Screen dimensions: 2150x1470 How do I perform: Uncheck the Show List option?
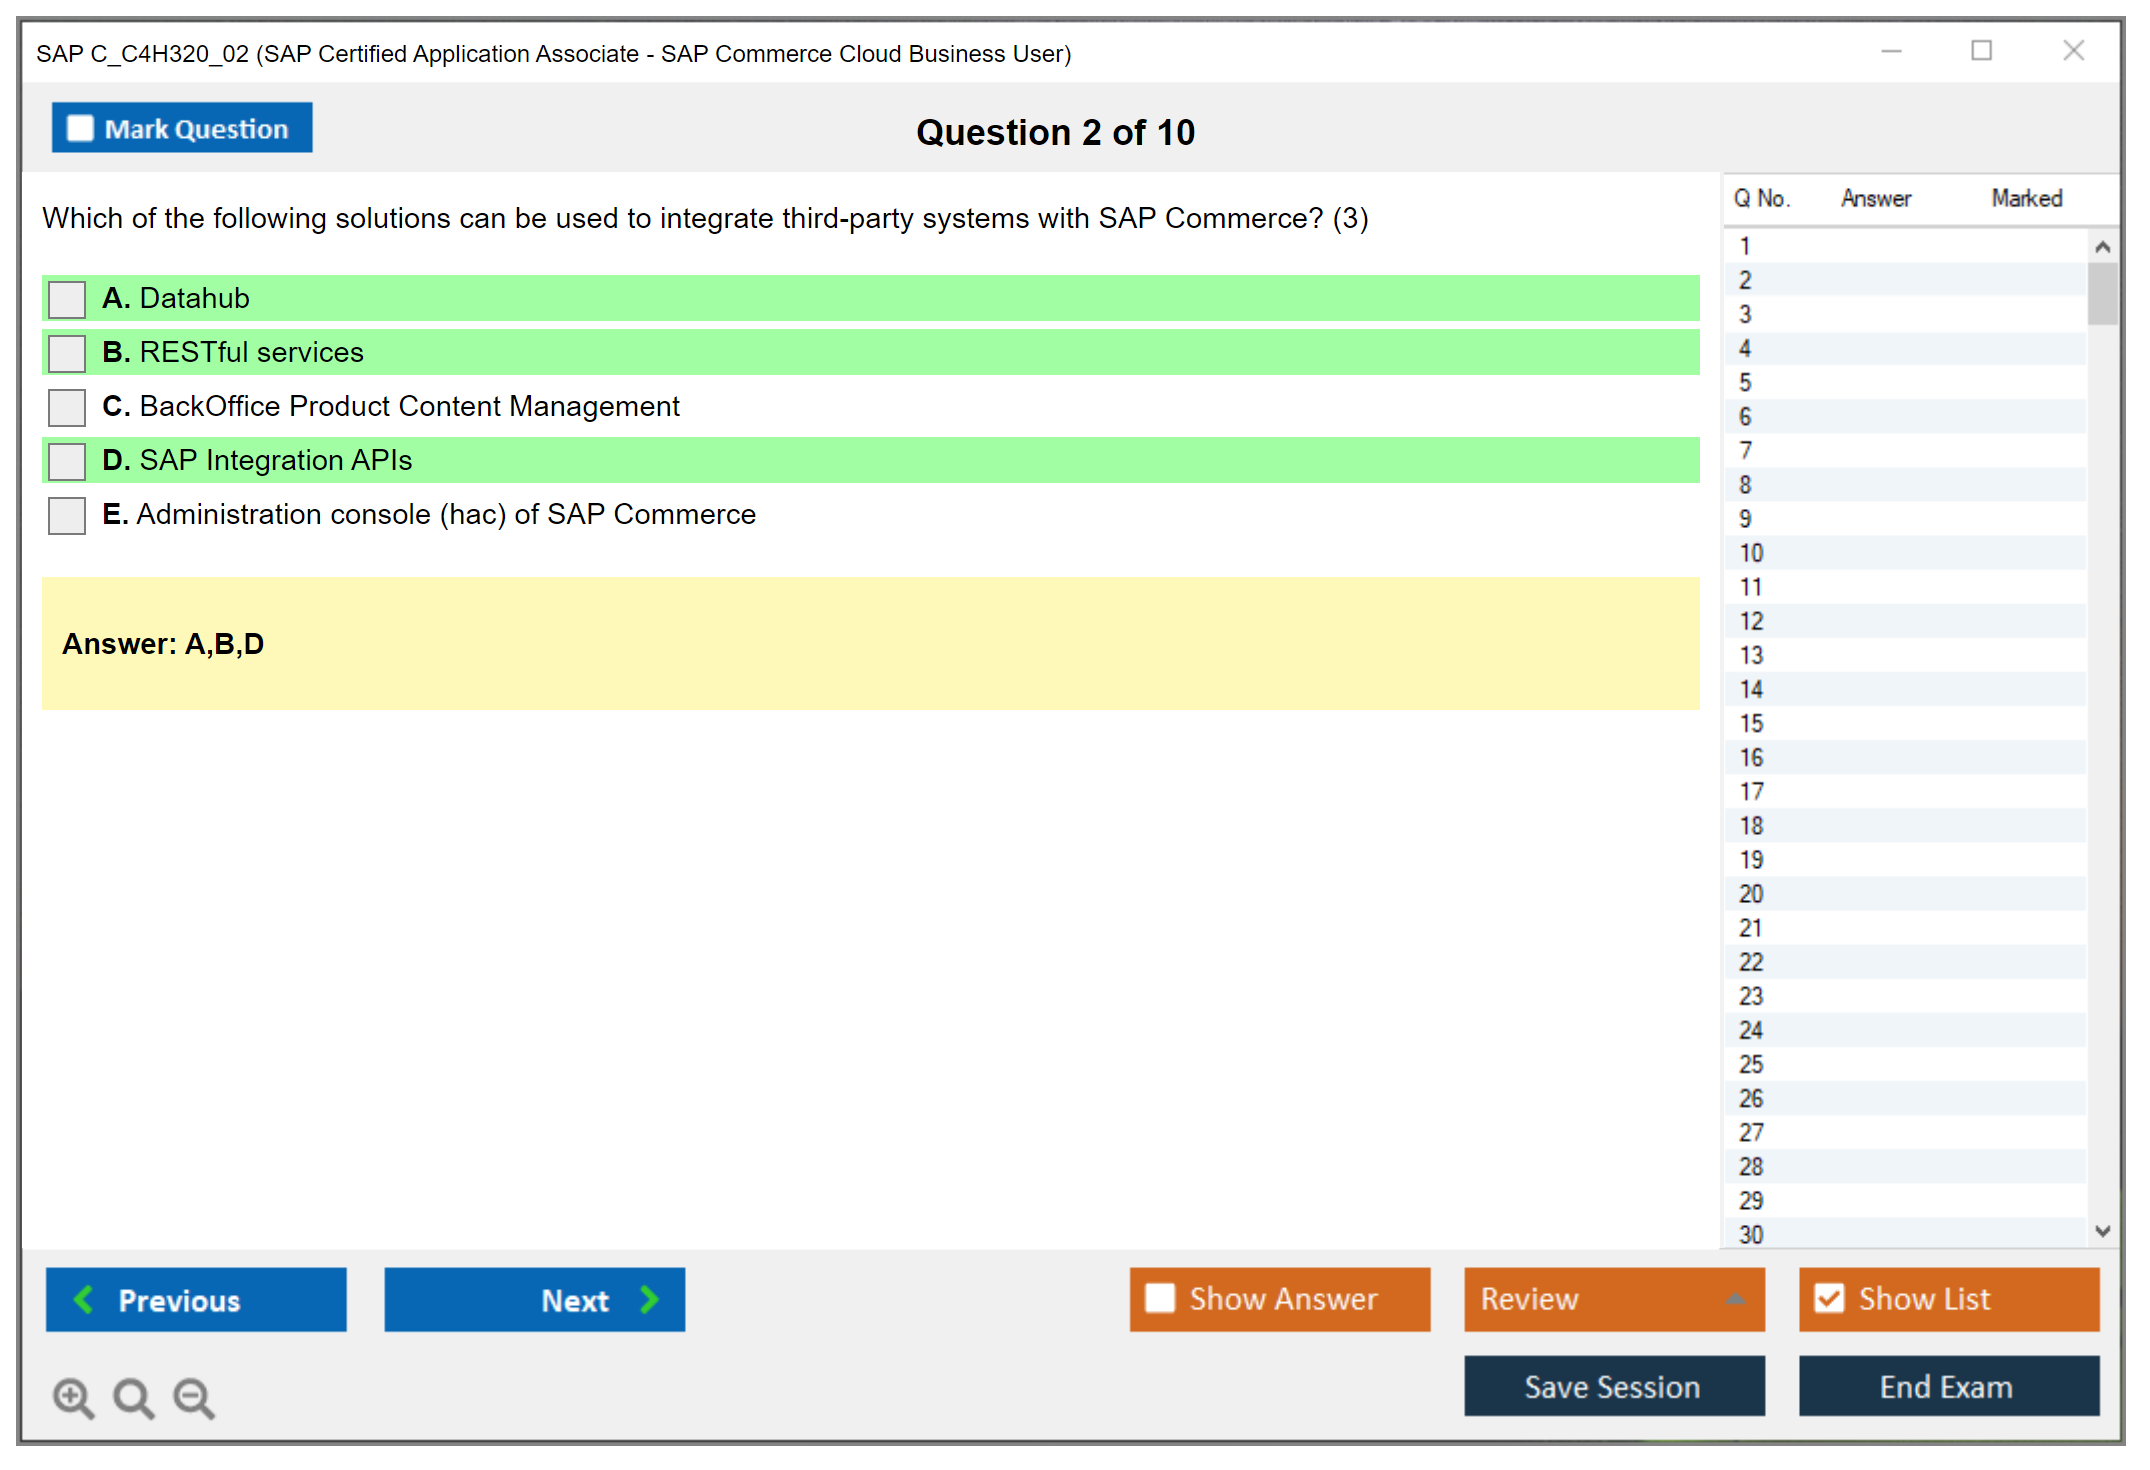pyautogui.click(x=1829, y=1298)
